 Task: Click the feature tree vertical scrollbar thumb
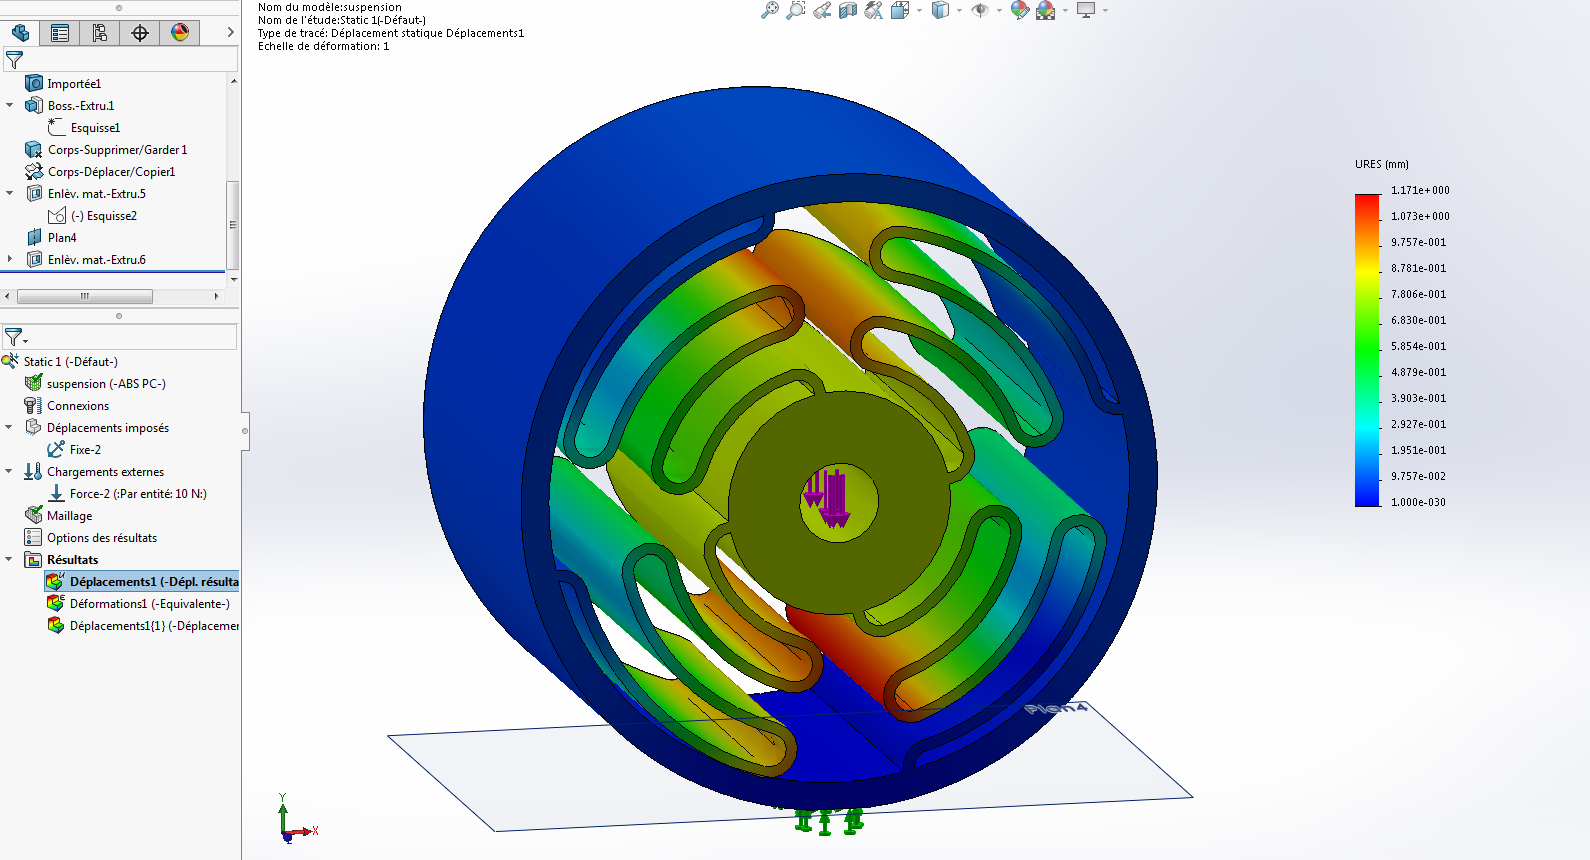pyautogui.click(x=233, y=225)
